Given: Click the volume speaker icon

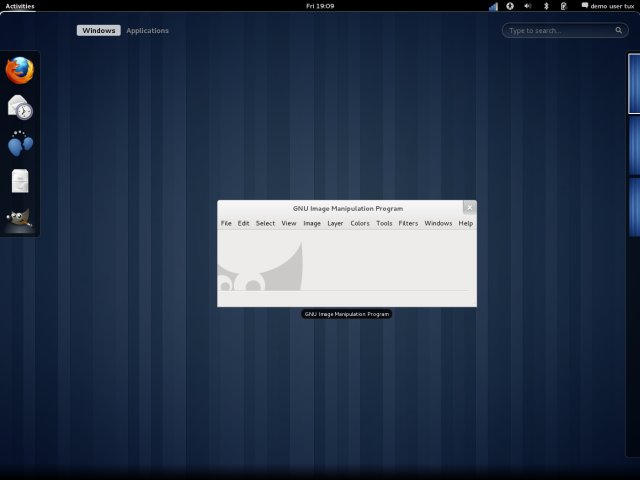Looking at the screenshot, I should coord(528,6).
